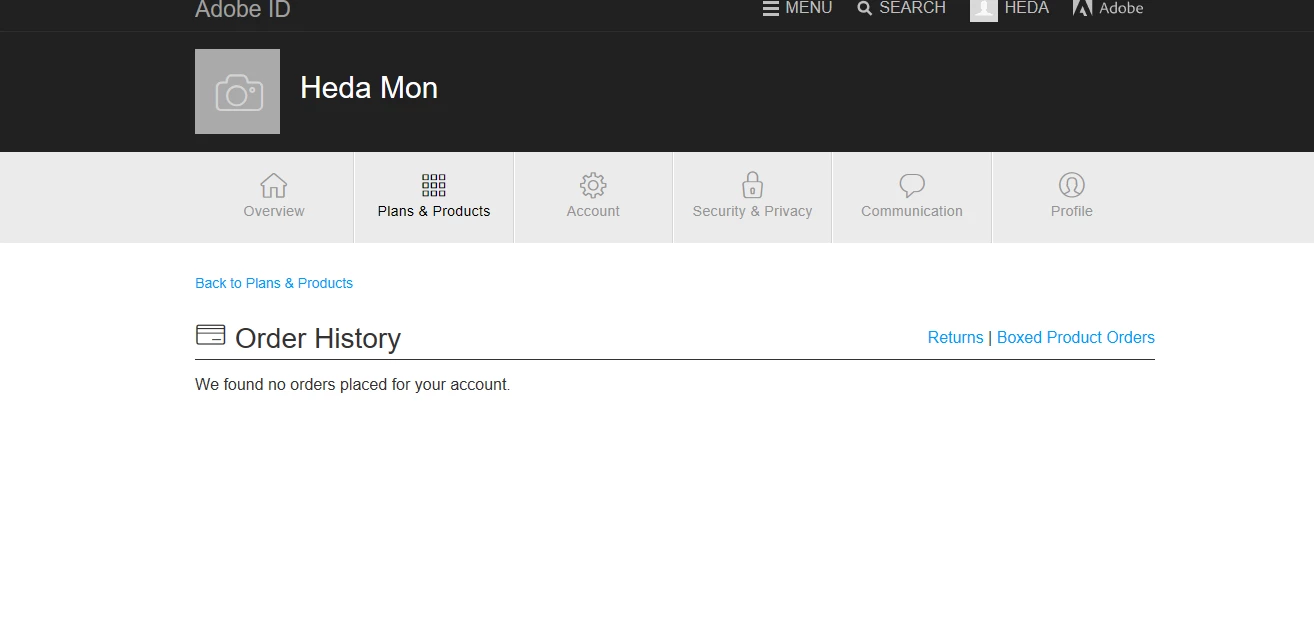The image size is (1314, 630).
Task: Open the Returns link
Action: 956,337
